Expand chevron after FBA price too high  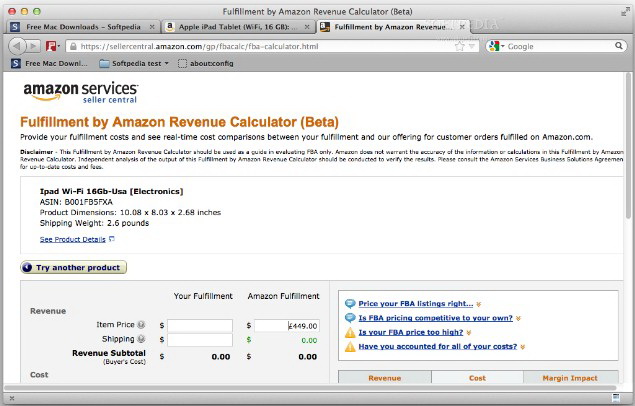pos(469,333)
